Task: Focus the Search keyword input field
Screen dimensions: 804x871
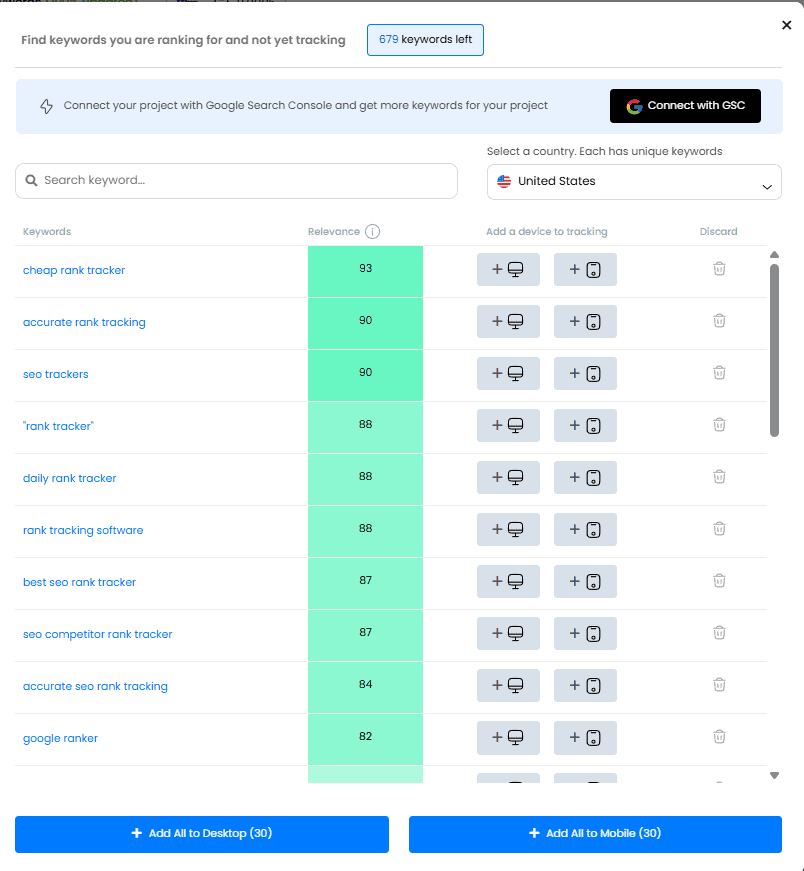Action: pos(237,181)
